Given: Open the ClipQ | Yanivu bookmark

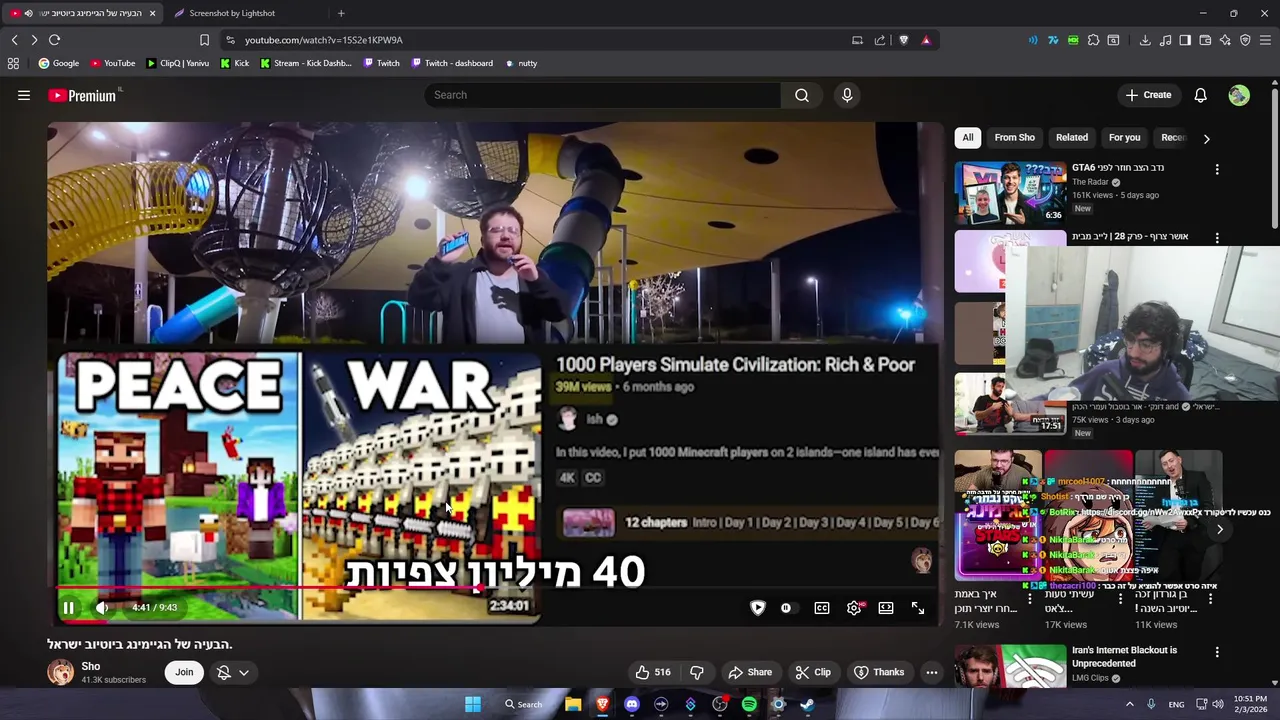Looking at the screenshot, I should 178,63.
